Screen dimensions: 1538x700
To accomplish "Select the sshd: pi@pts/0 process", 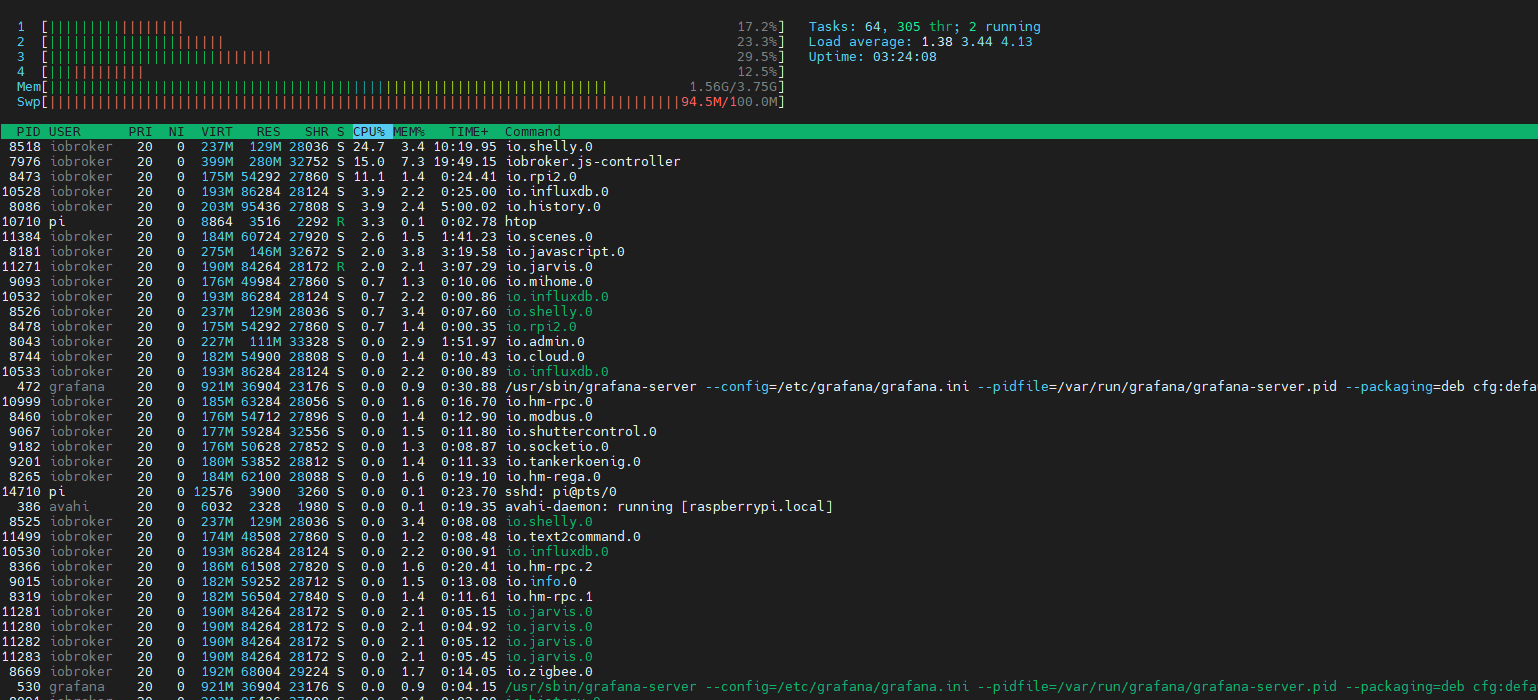I will tap(560, 492).
